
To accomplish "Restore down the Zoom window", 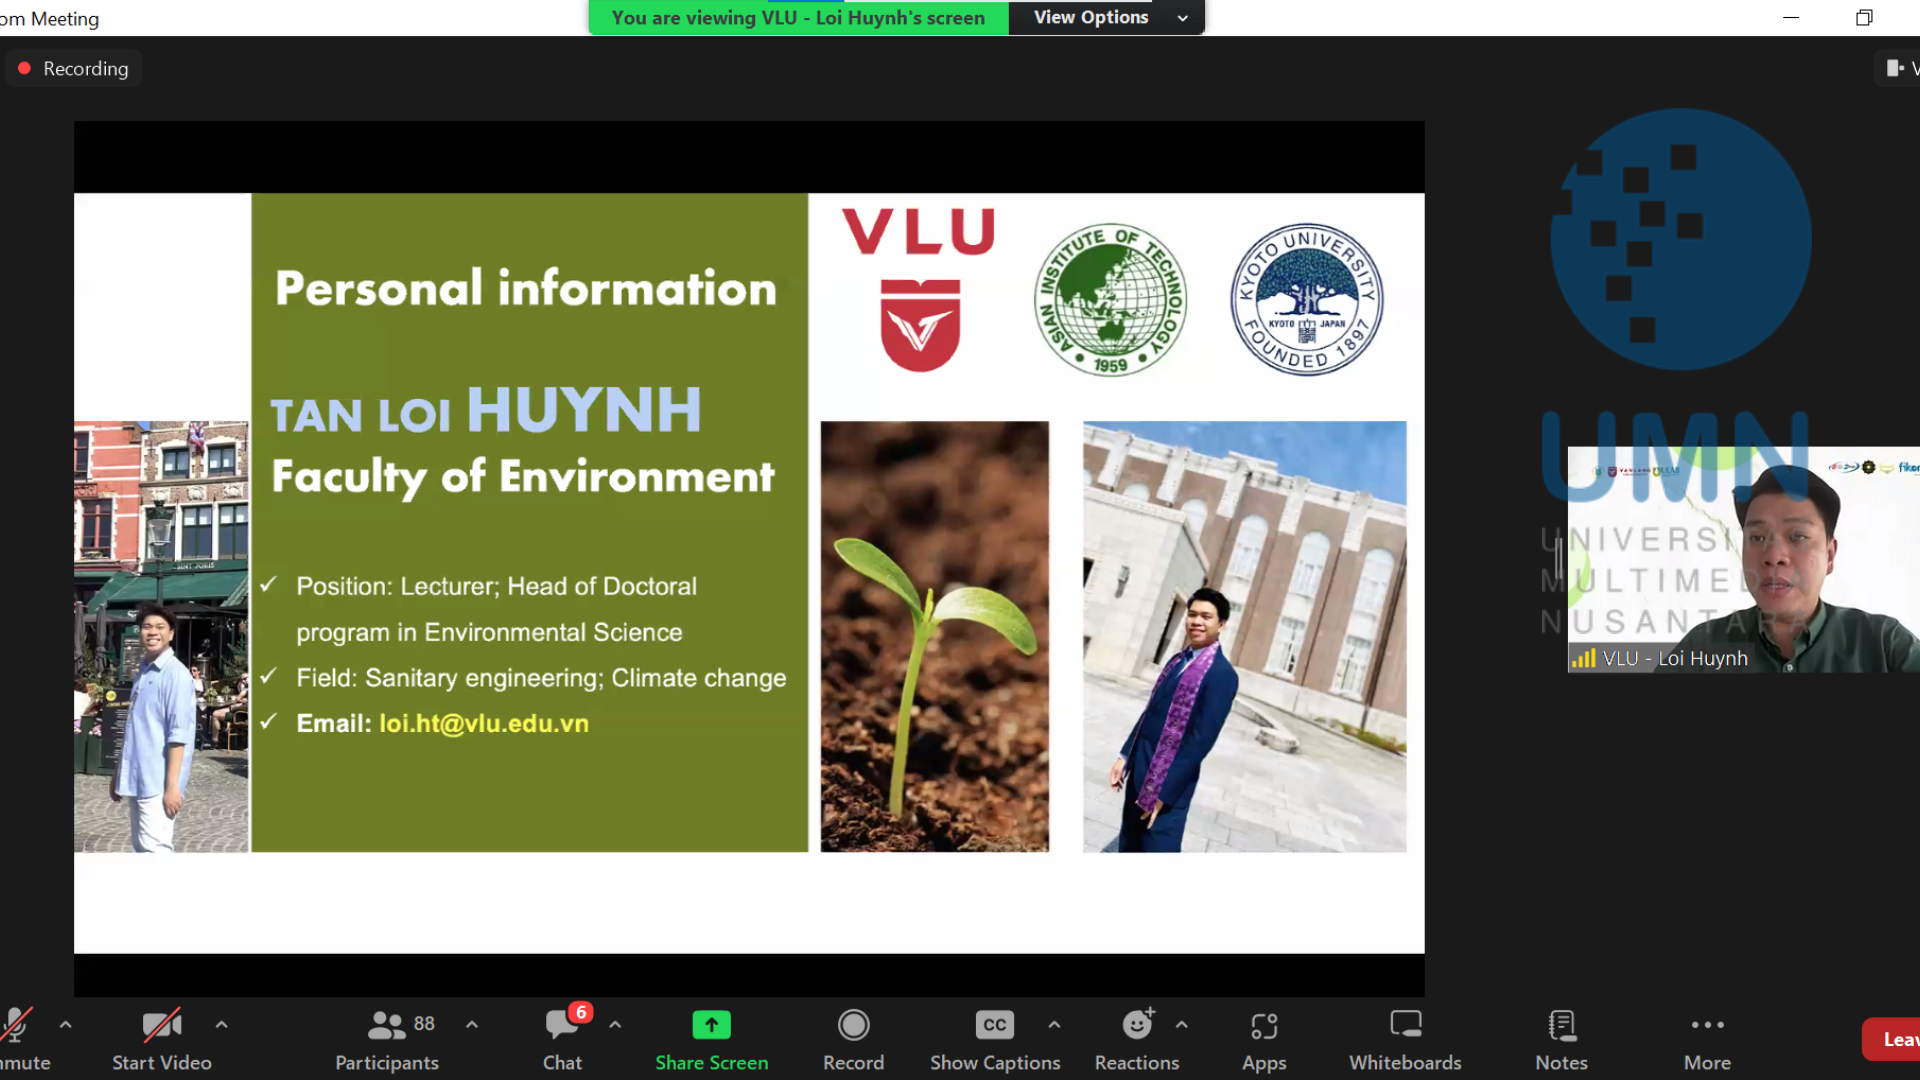I will (x=1864, y=17).
